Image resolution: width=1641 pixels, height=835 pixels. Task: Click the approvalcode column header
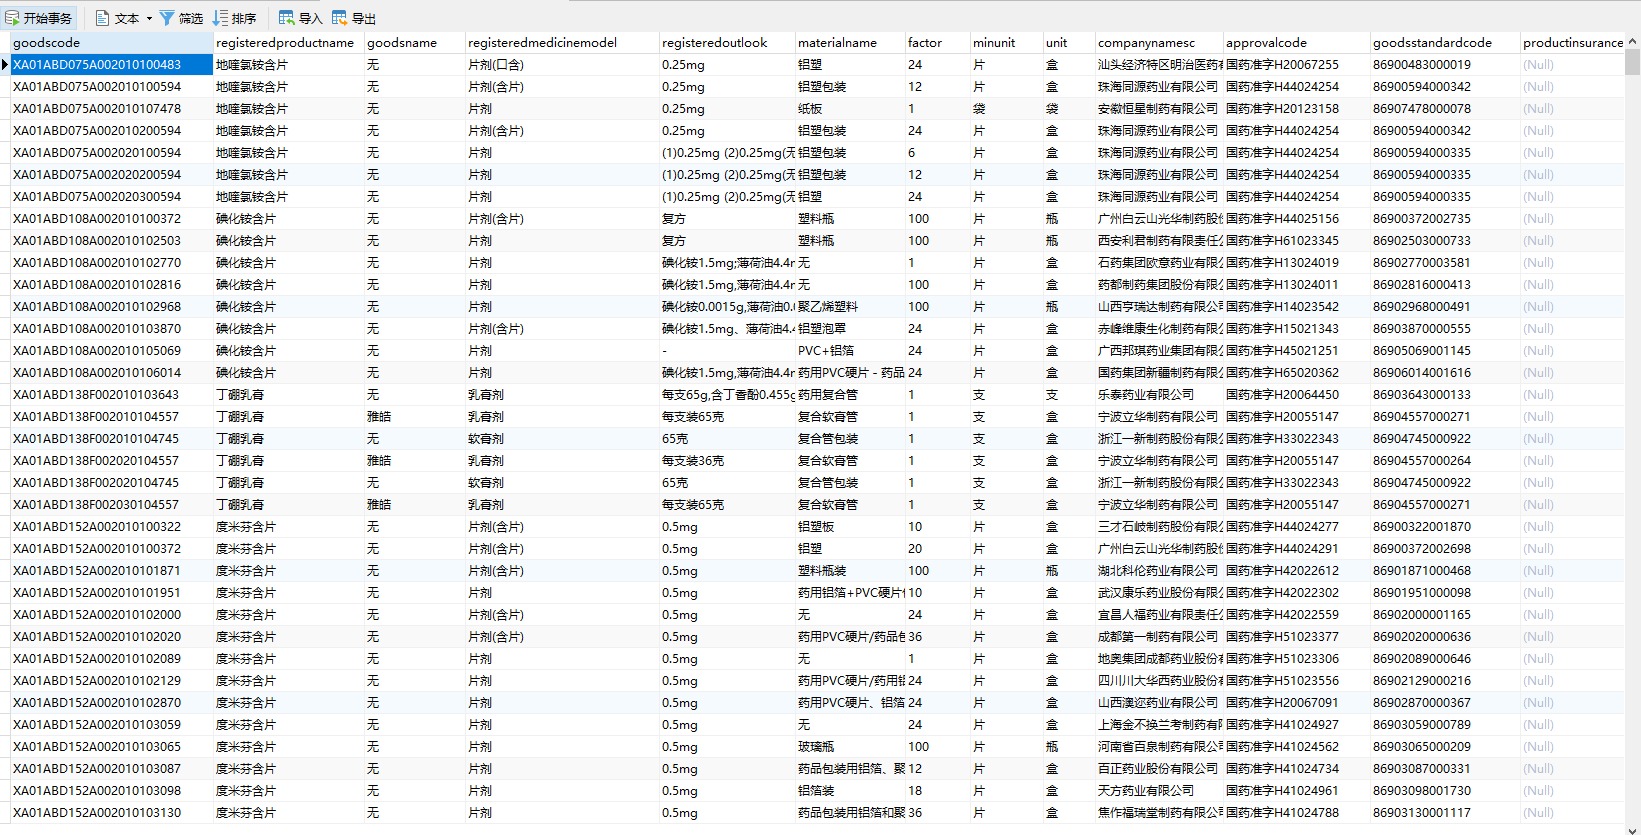(1297, 43)
